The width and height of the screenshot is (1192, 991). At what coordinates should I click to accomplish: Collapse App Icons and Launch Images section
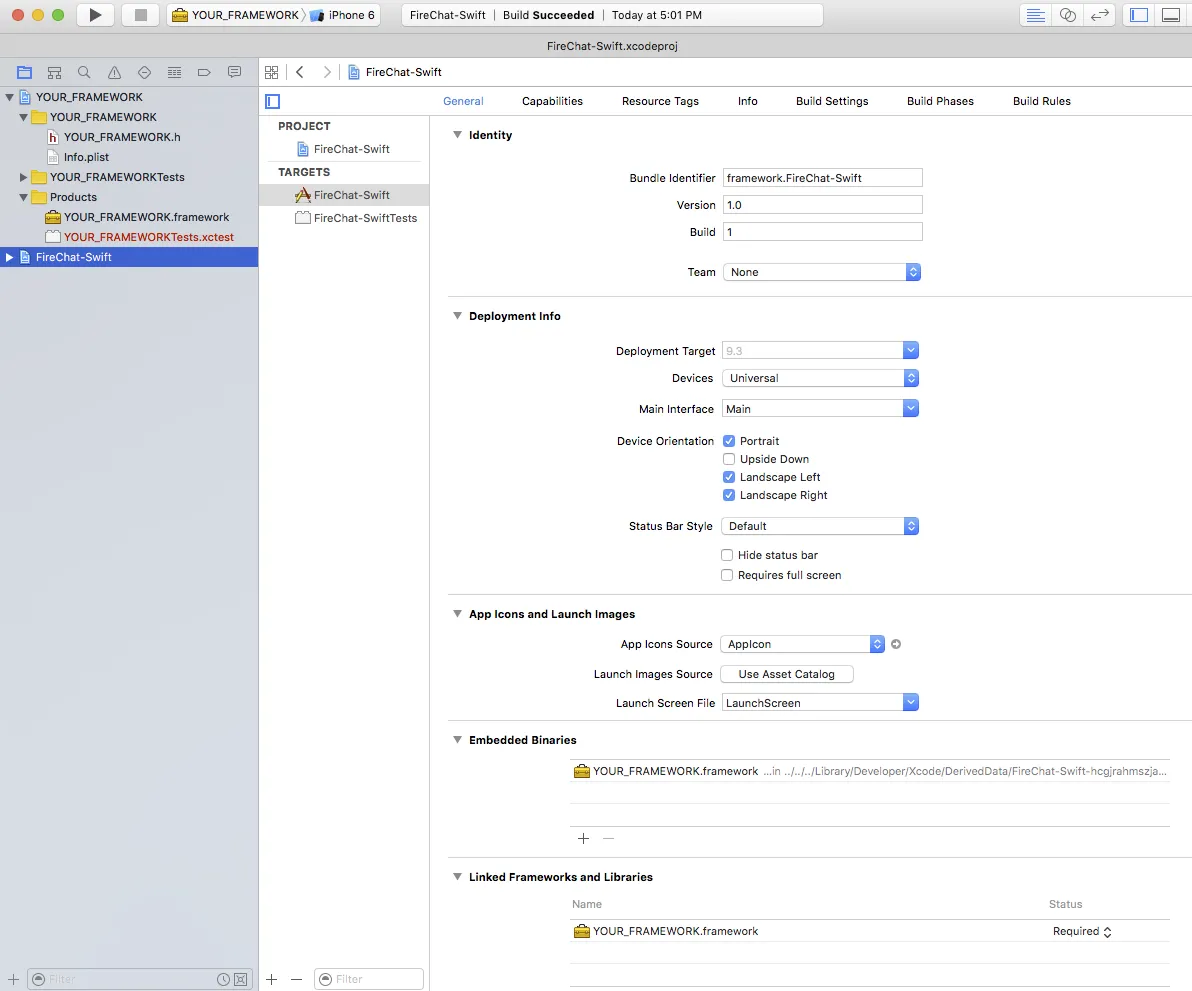click(x=457, y=613)
